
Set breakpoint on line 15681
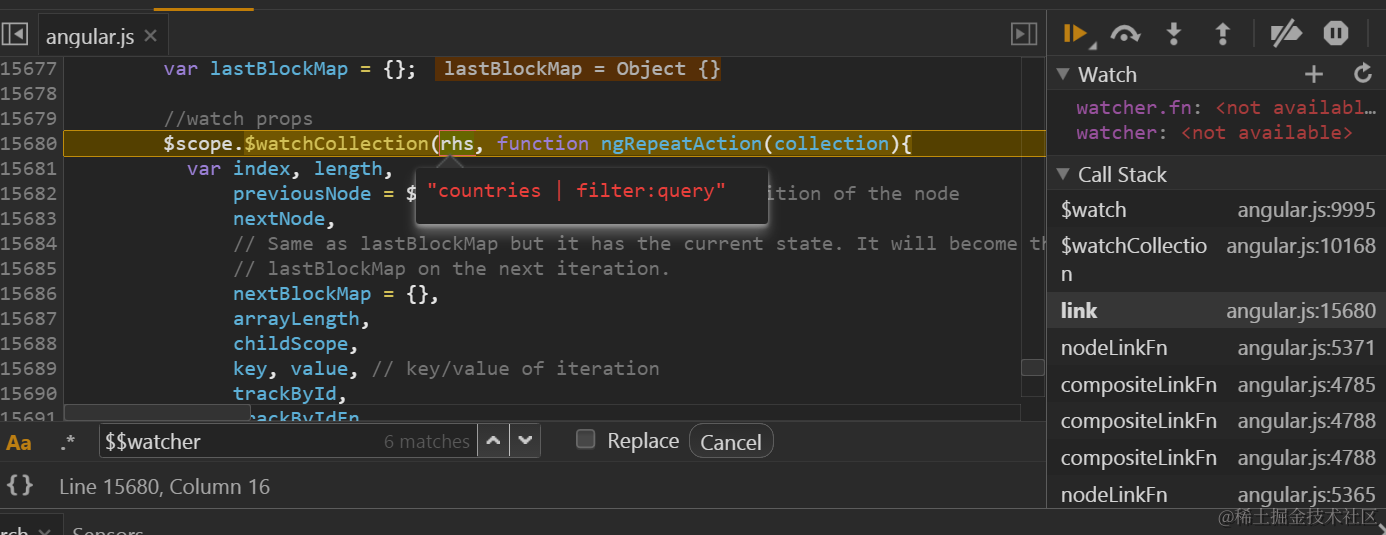[x=30, y=168]
